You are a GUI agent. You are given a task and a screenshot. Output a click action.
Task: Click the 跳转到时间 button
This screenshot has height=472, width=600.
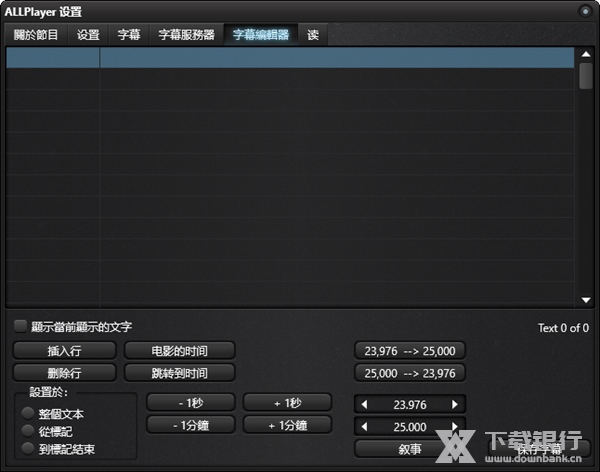[180, 373]
